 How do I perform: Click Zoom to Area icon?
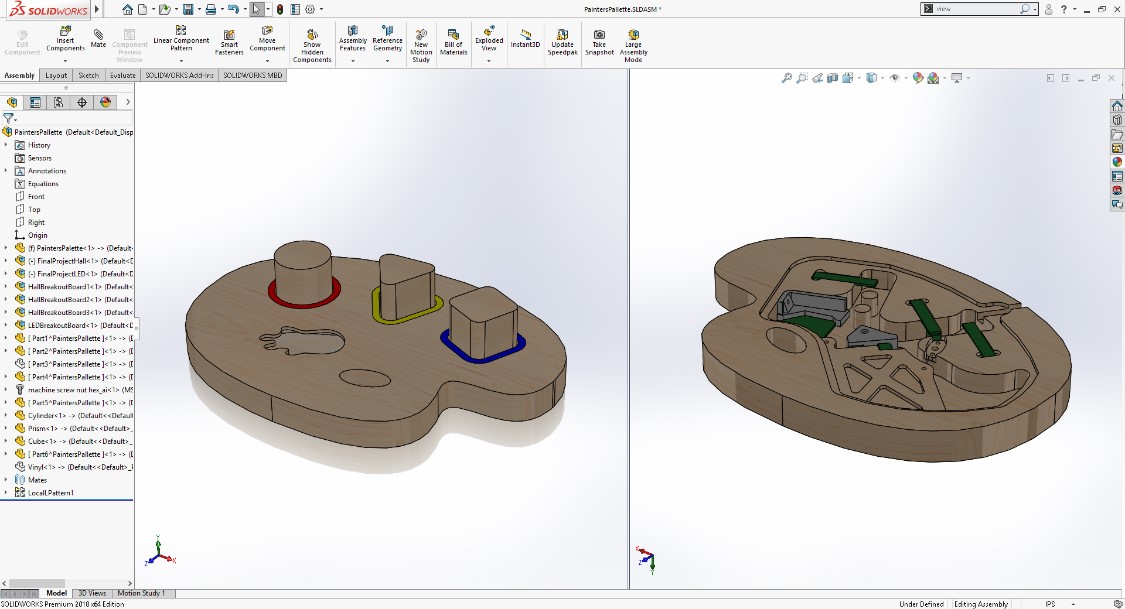(801, 77)
